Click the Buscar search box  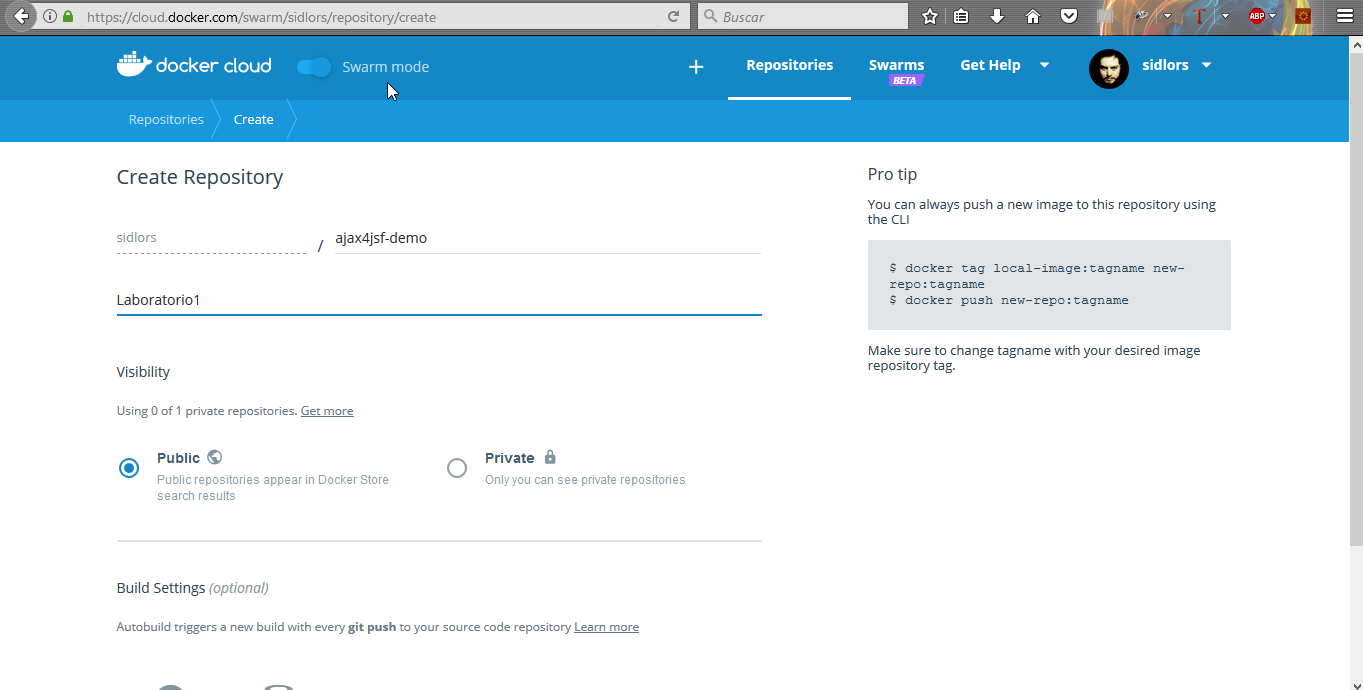coord(803,16)
